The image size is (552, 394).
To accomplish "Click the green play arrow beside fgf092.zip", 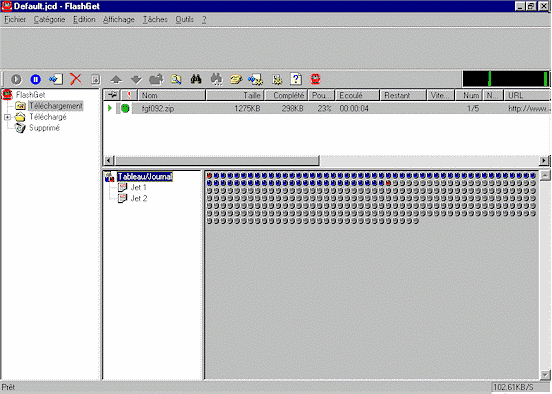I will 110,108.
